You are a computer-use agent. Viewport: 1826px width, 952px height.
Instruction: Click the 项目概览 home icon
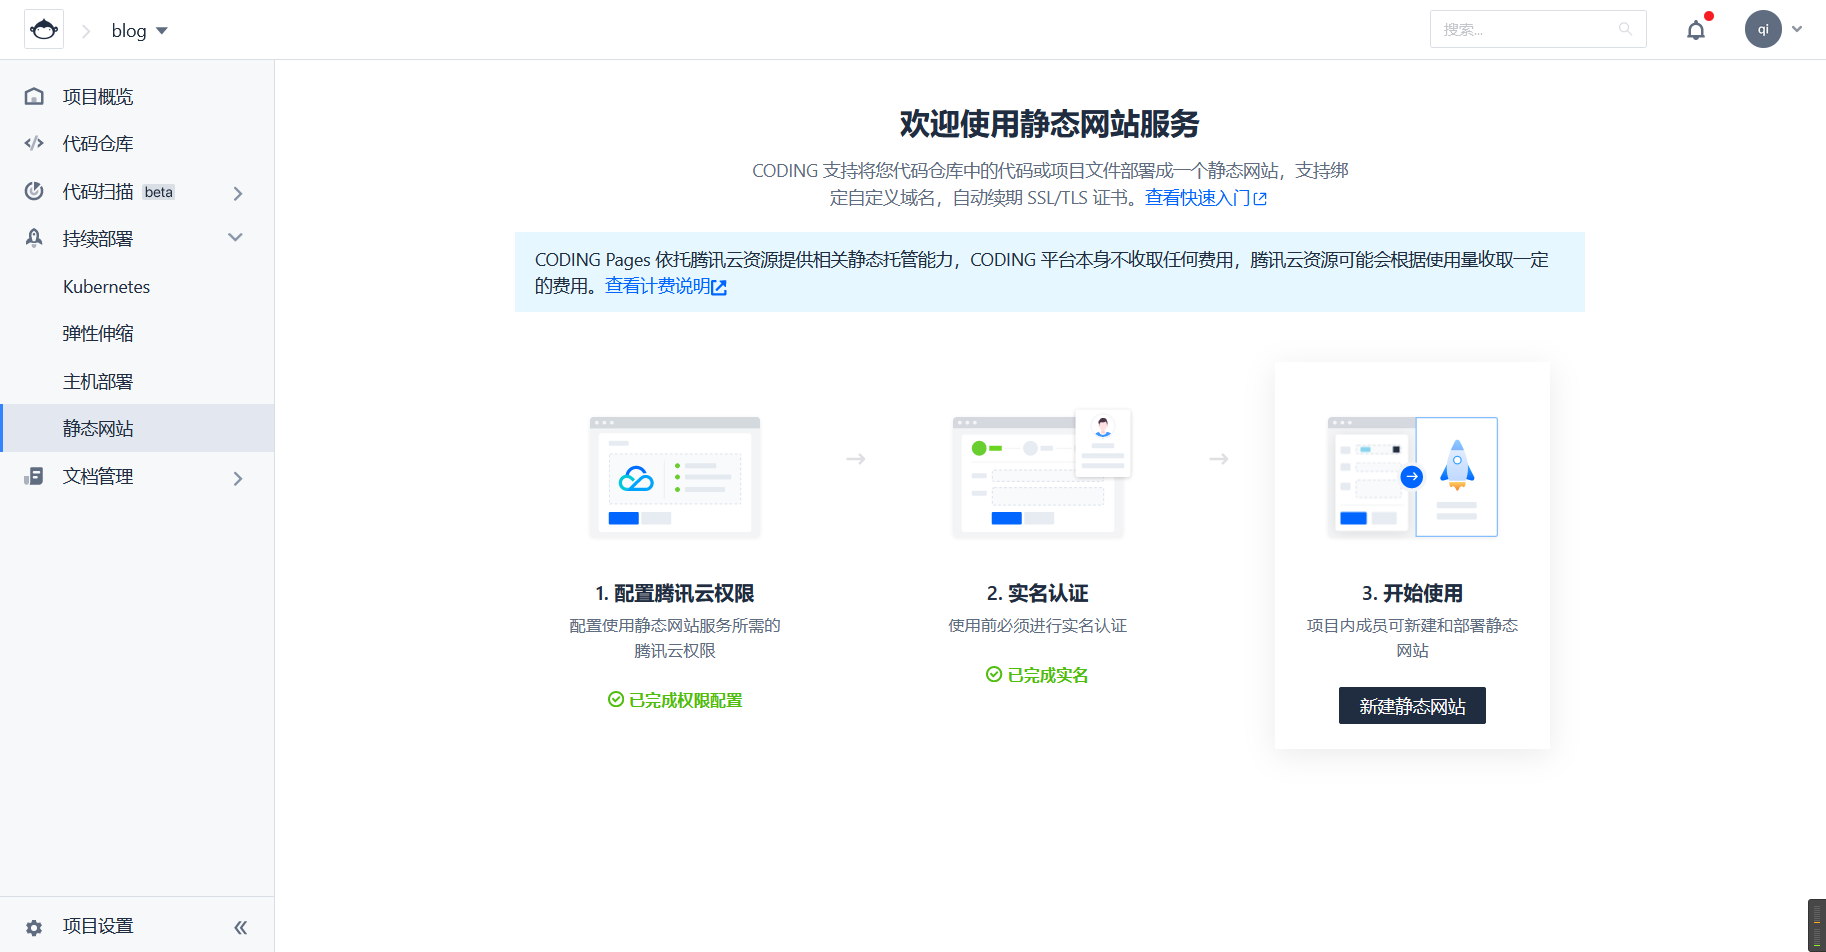34,97
